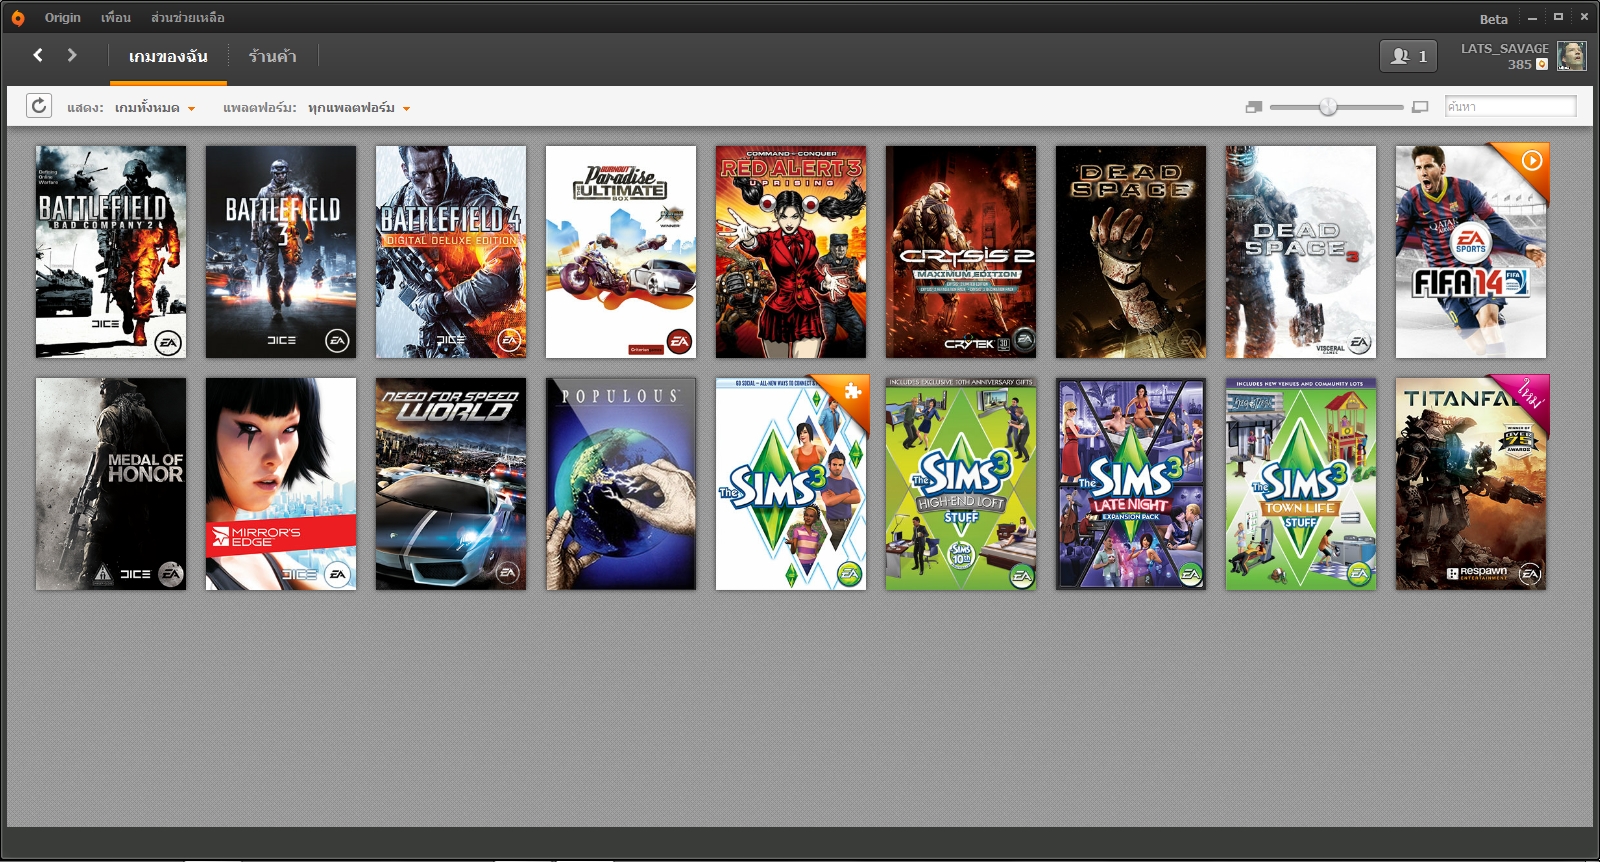
Task: Click the small tiles size icon
Action: pos(1254,107)
